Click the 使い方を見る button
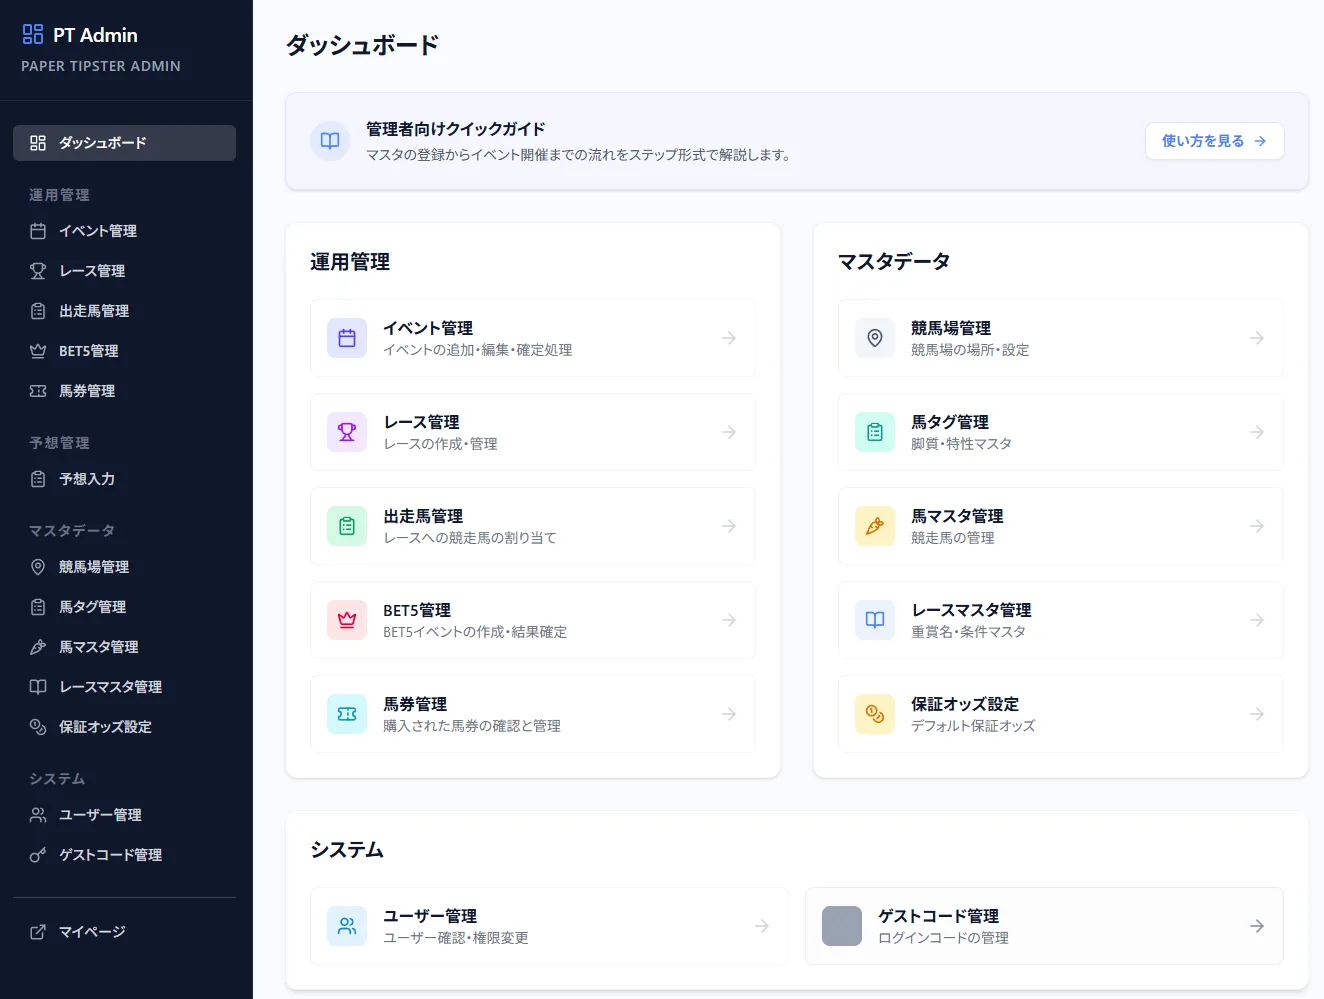Screen dimensions: 1324x999 pyautogui.click(x=1214, y=141)
